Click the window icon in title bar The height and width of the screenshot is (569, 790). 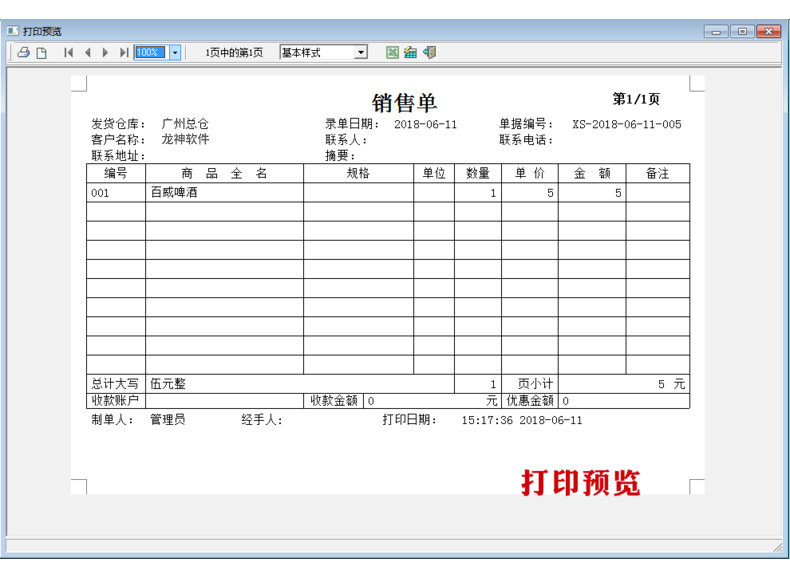[x=12, y=31]
